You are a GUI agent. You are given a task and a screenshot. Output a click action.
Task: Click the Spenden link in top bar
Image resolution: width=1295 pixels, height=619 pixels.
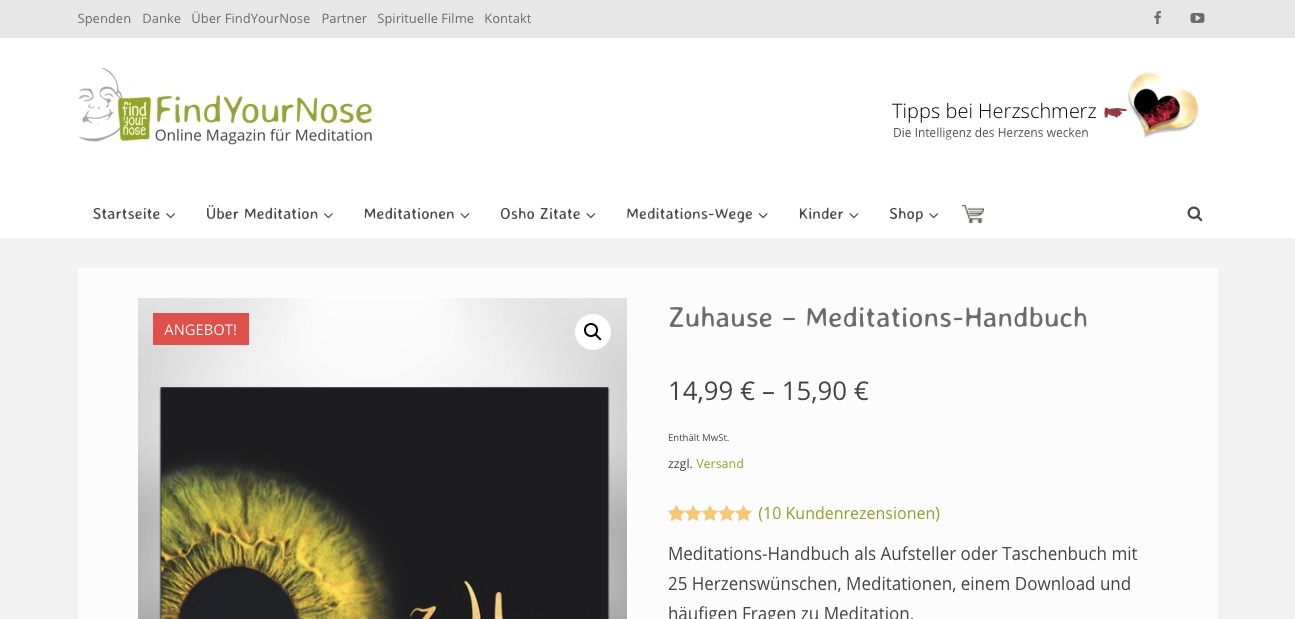104,18
